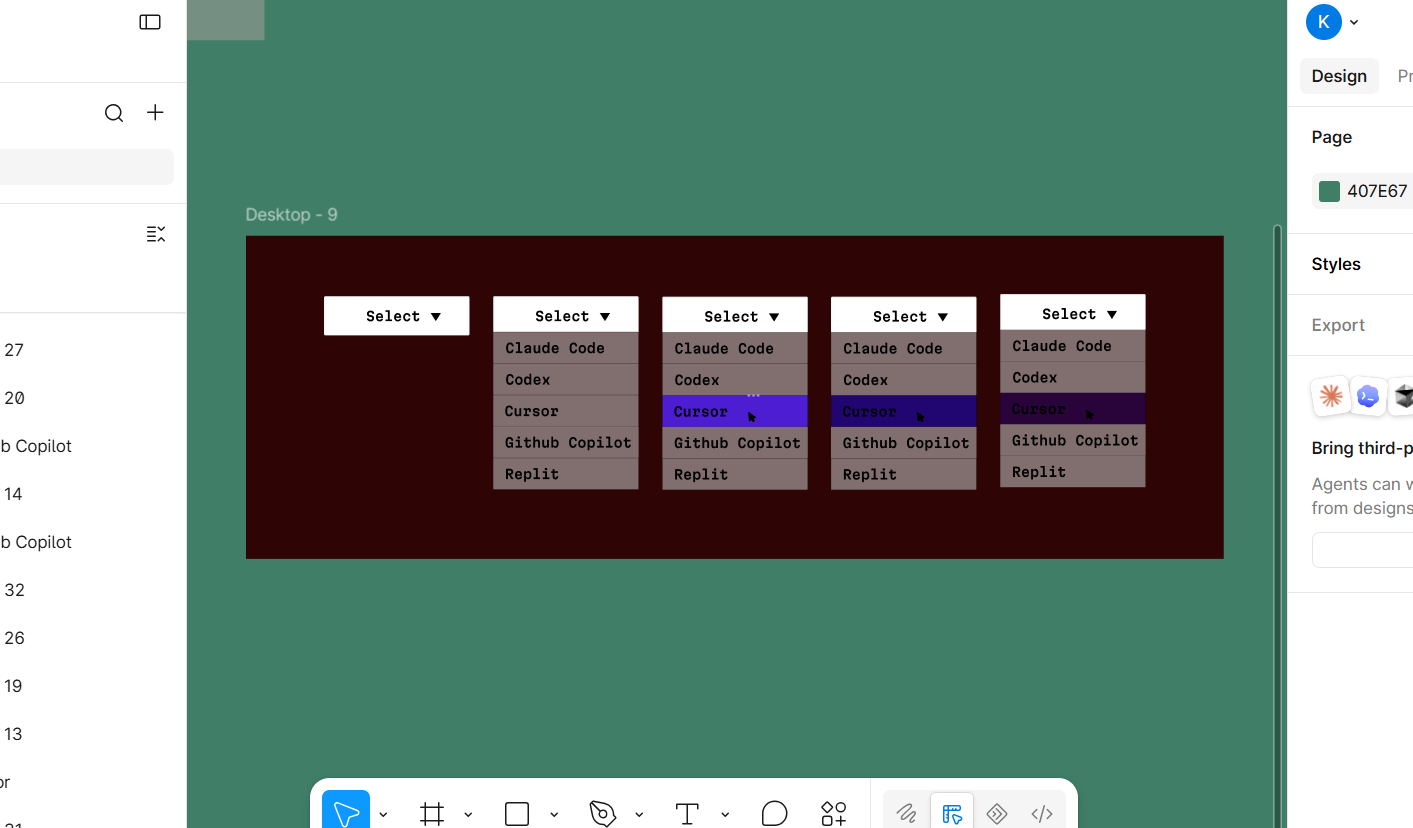Expand the Rectangle shape options chevron
Screen dimensions: 1413x828
[x=554, y=814]
